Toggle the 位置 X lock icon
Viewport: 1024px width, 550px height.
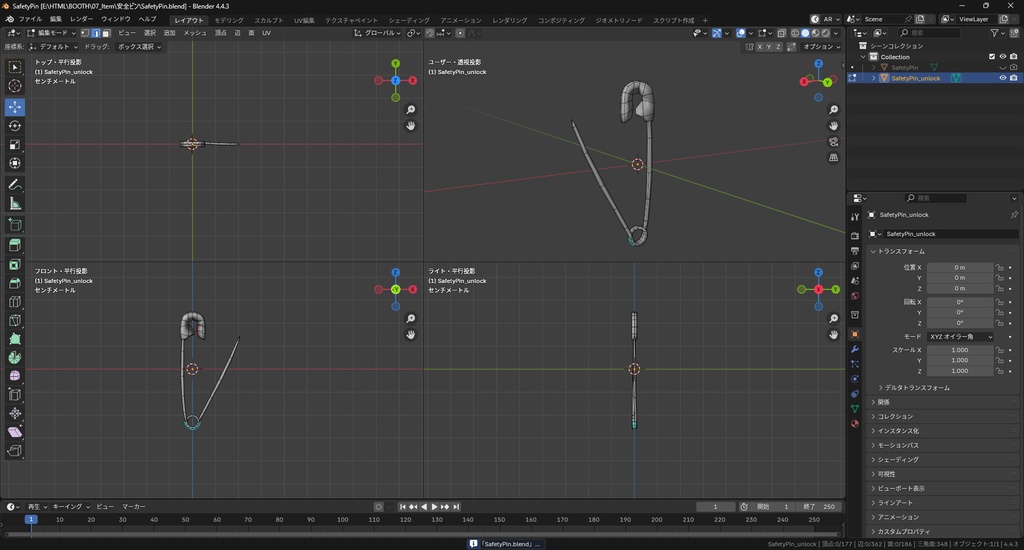pos(999,267)
